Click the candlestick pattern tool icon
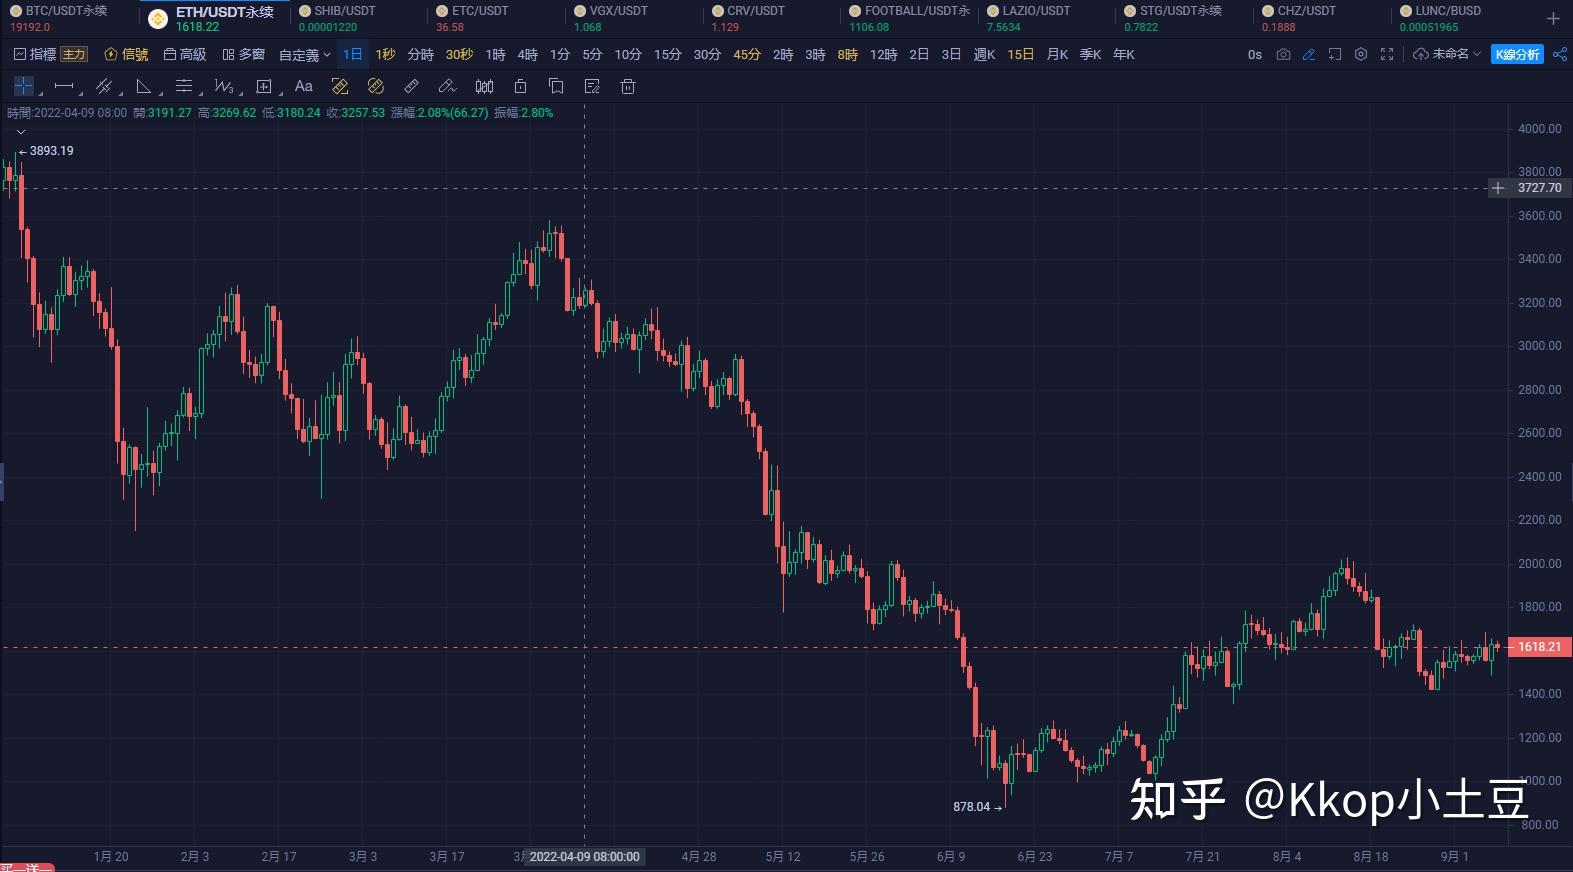The width and height of the screenshot is (1573, 872). pos(484,86)
